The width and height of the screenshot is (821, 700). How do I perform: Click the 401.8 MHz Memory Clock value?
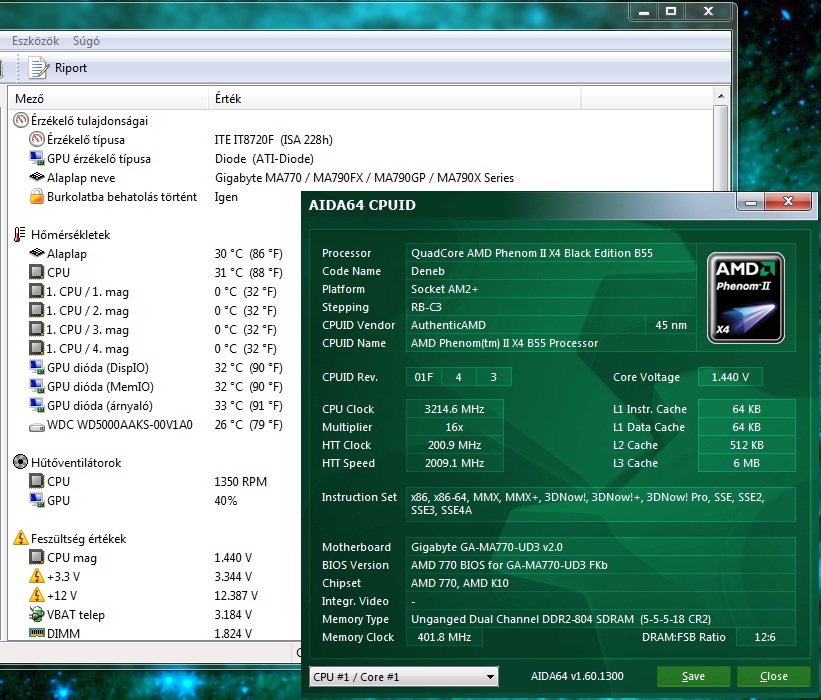pyautogui.click(x=444, y=637)
